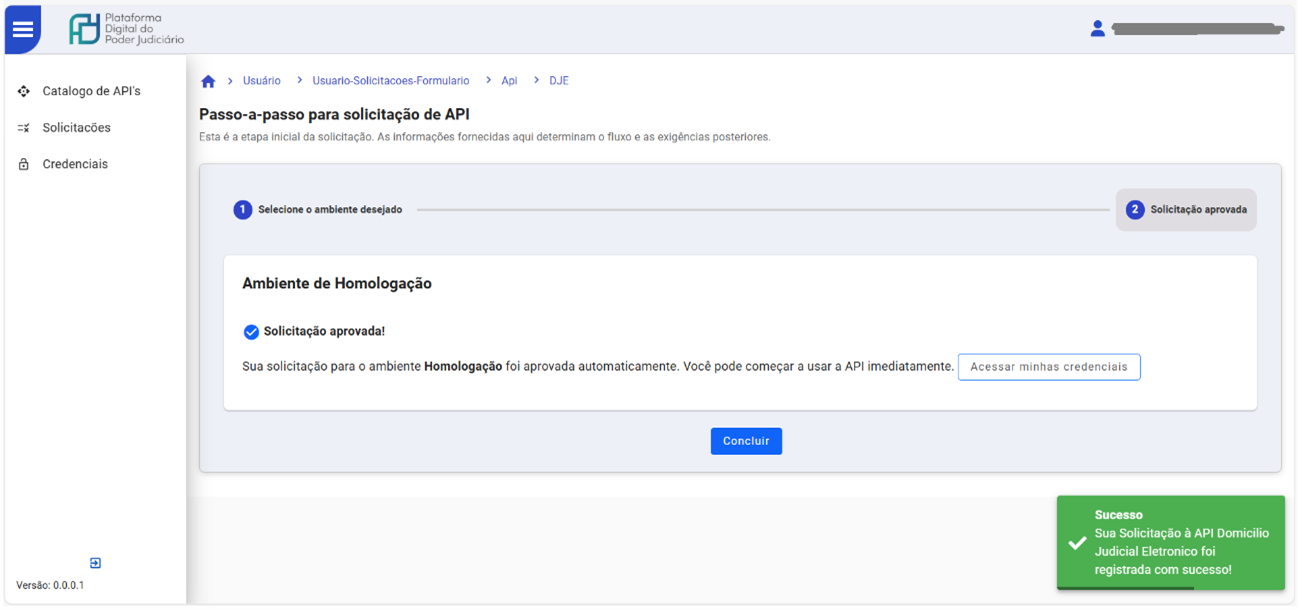1298x609 pixels.
Task: Navigate to the Usuário breadcrumb link
Action: click(x=261, y=80)
